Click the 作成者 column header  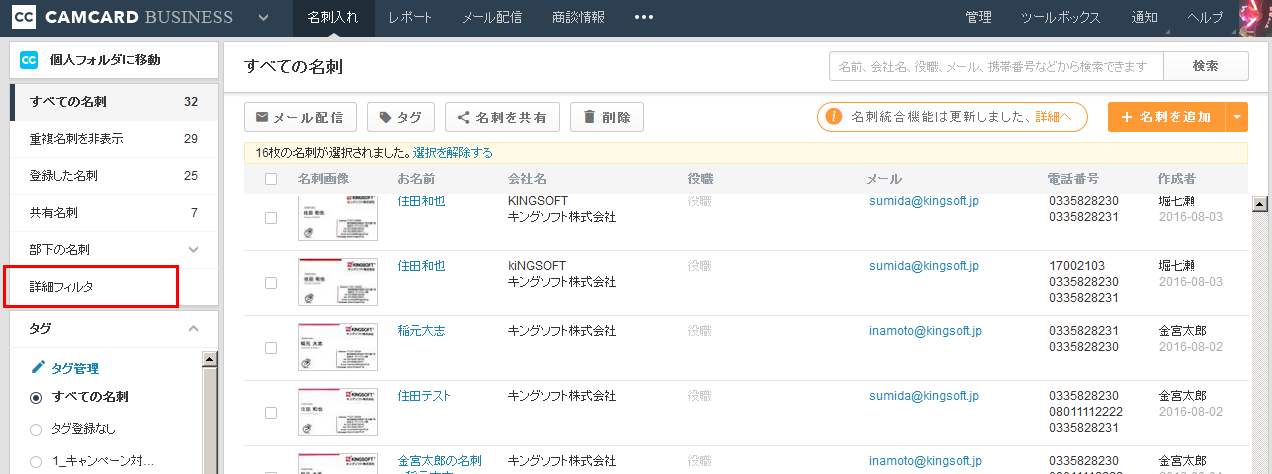pyautogui.click(x=1177, y=179)
